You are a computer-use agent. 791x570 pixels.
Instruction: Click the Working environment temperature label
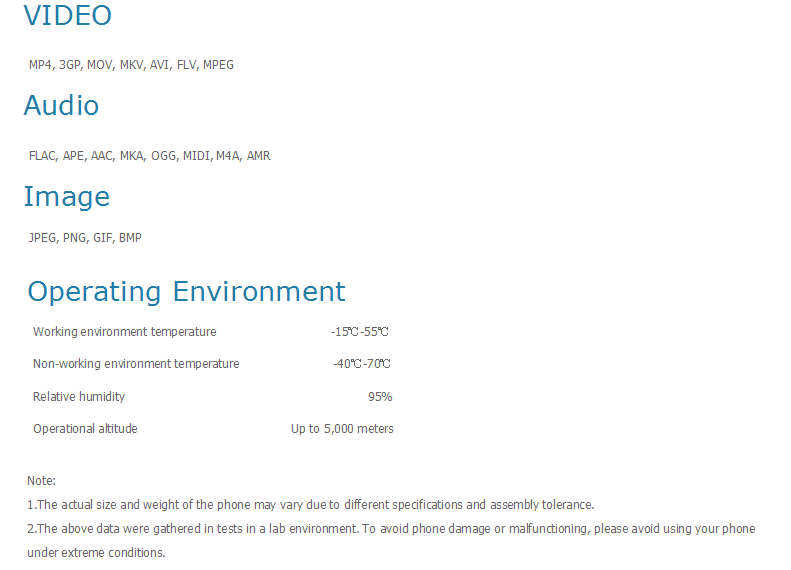[x=125, y=332]
